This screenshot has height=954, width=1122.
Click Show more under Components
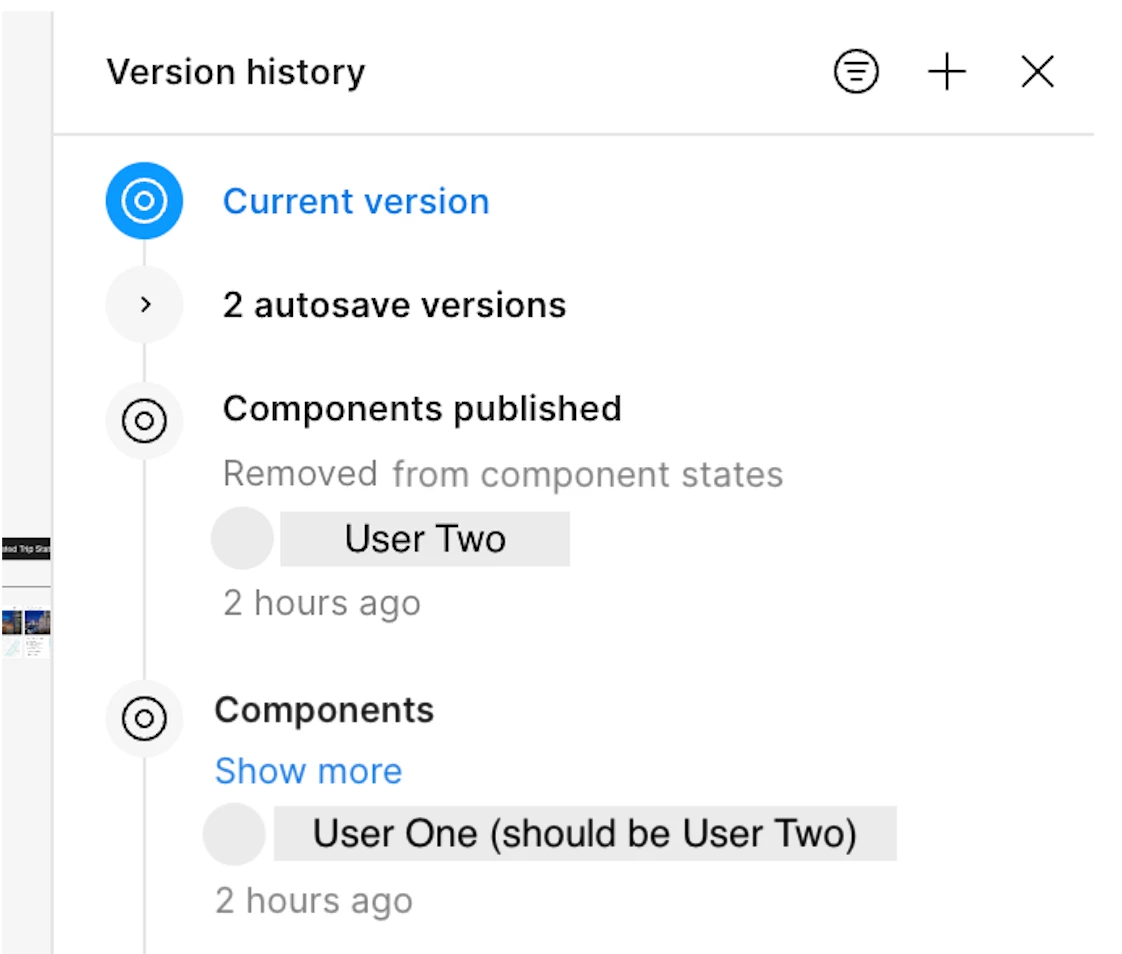[308, 771]
